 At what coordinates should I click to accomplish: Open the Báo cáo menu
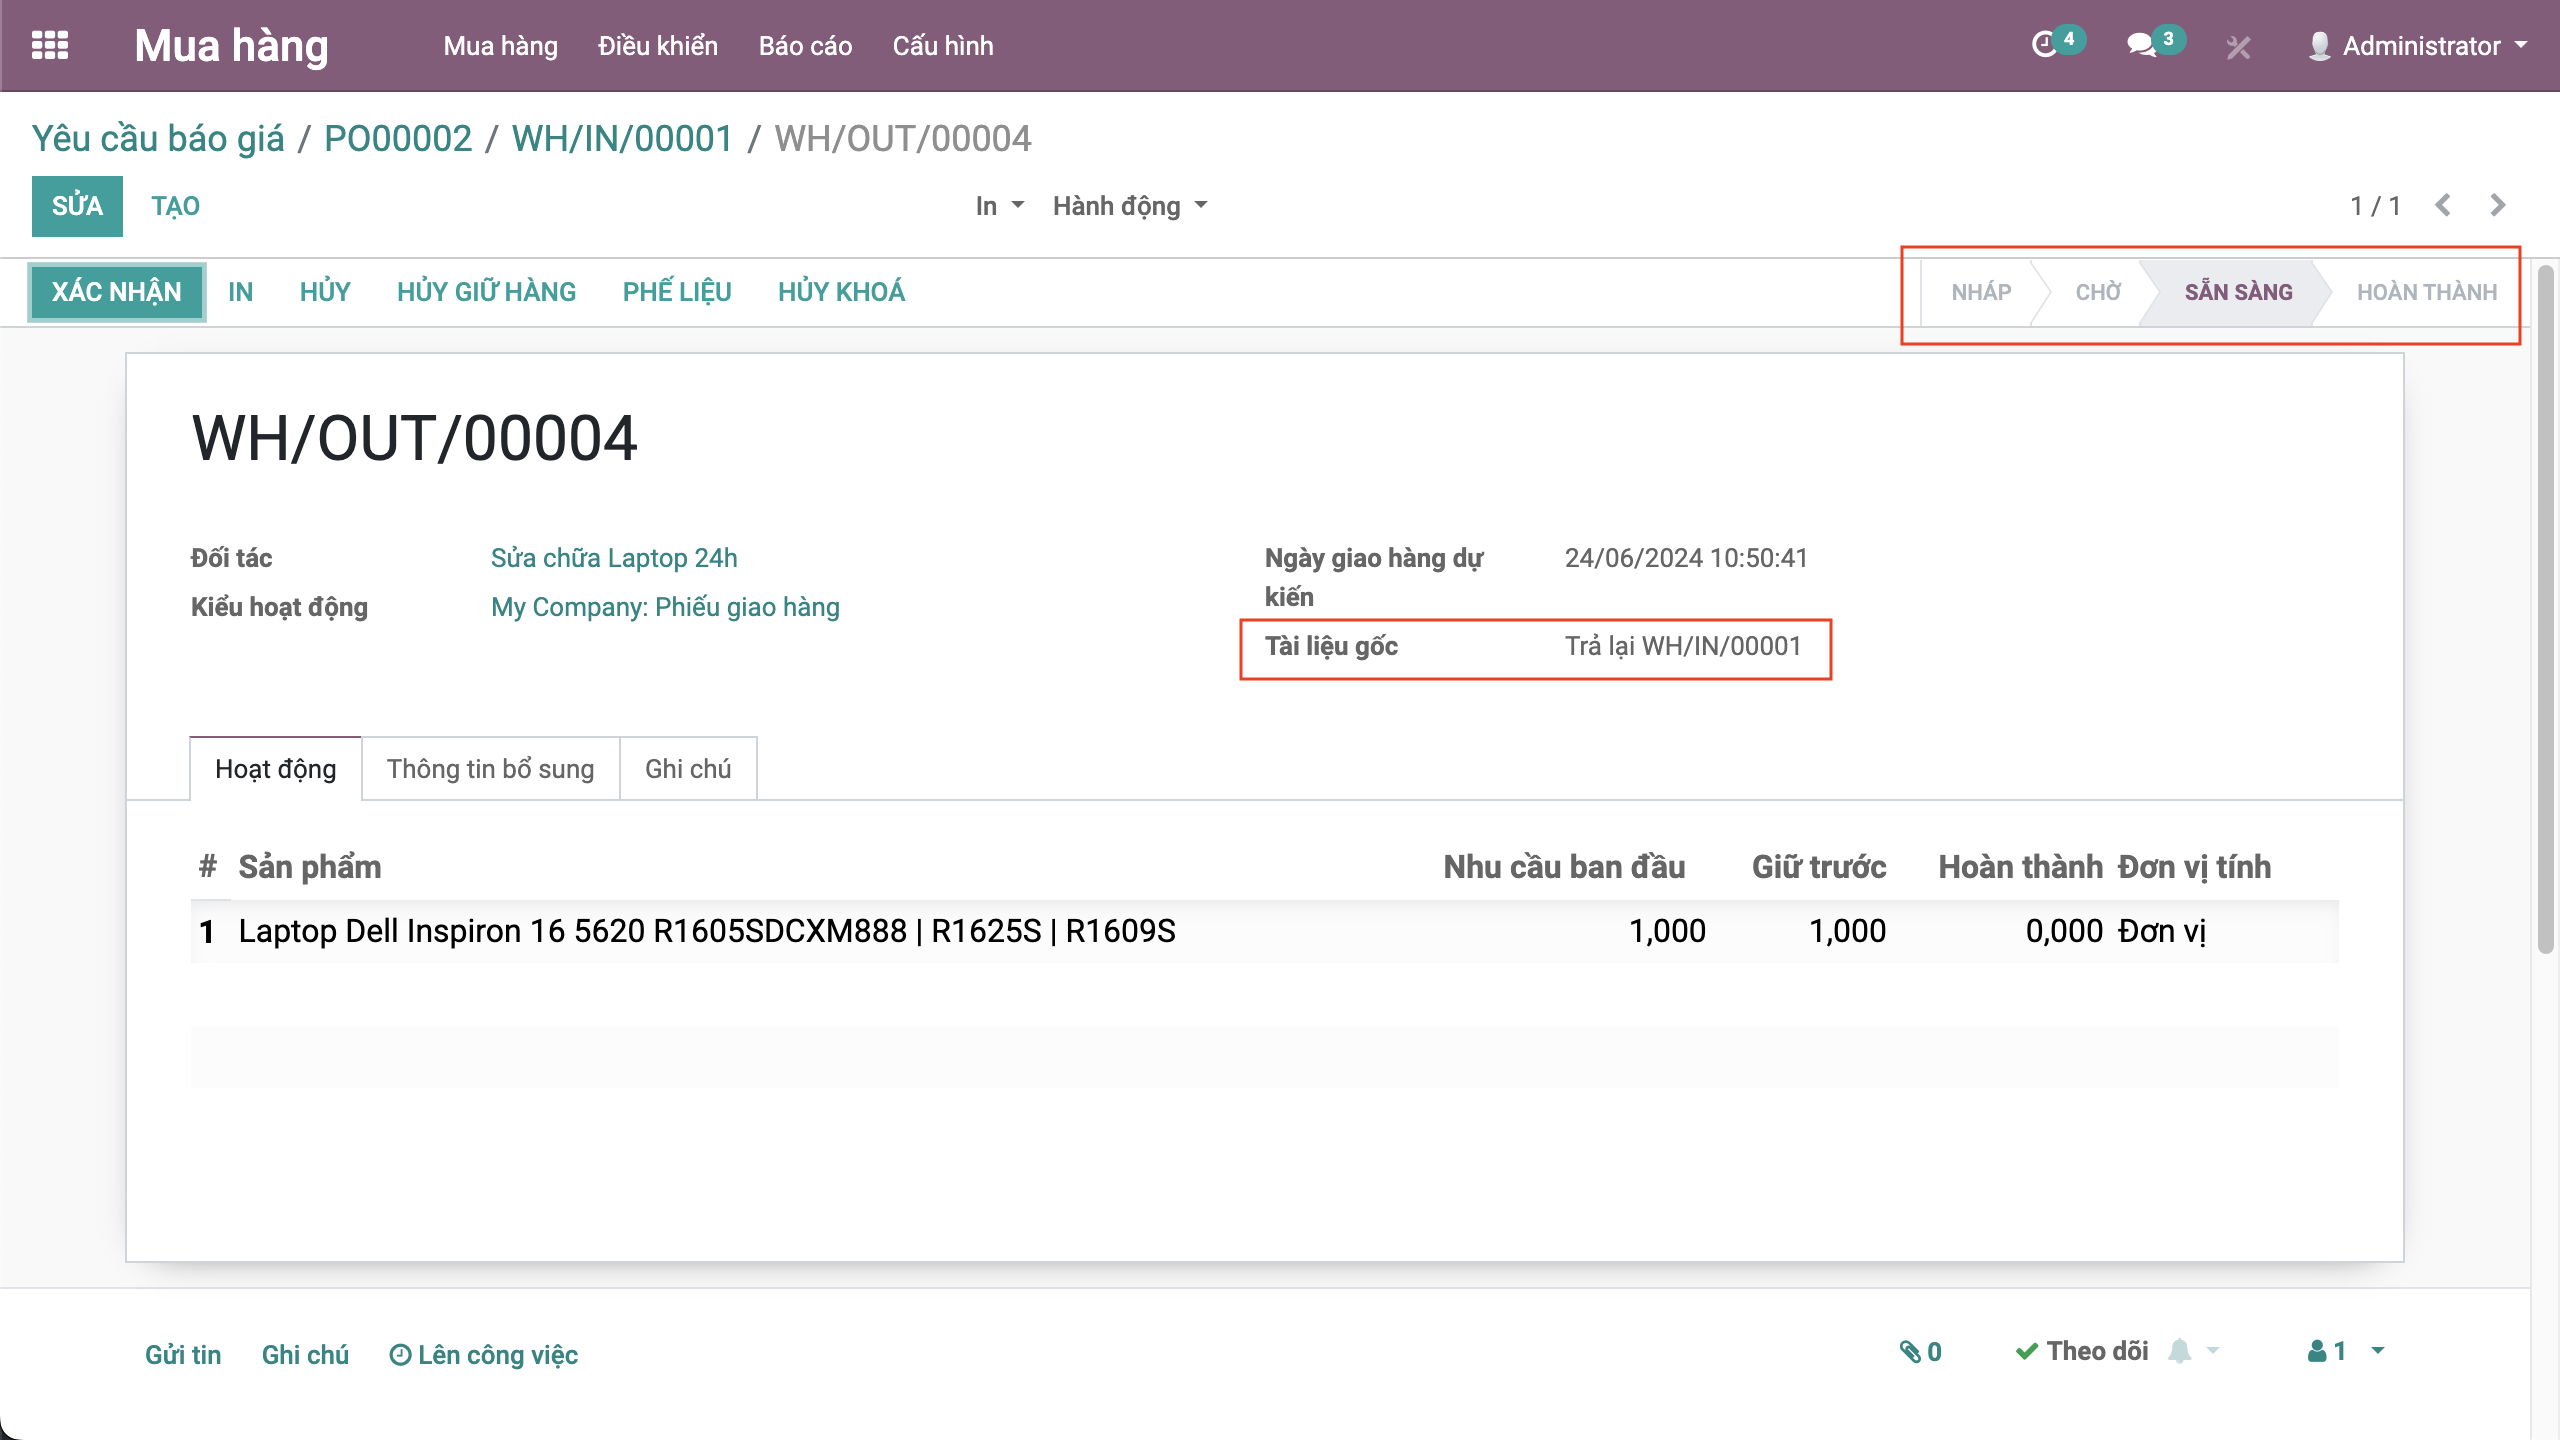click(x=804, y=46)
